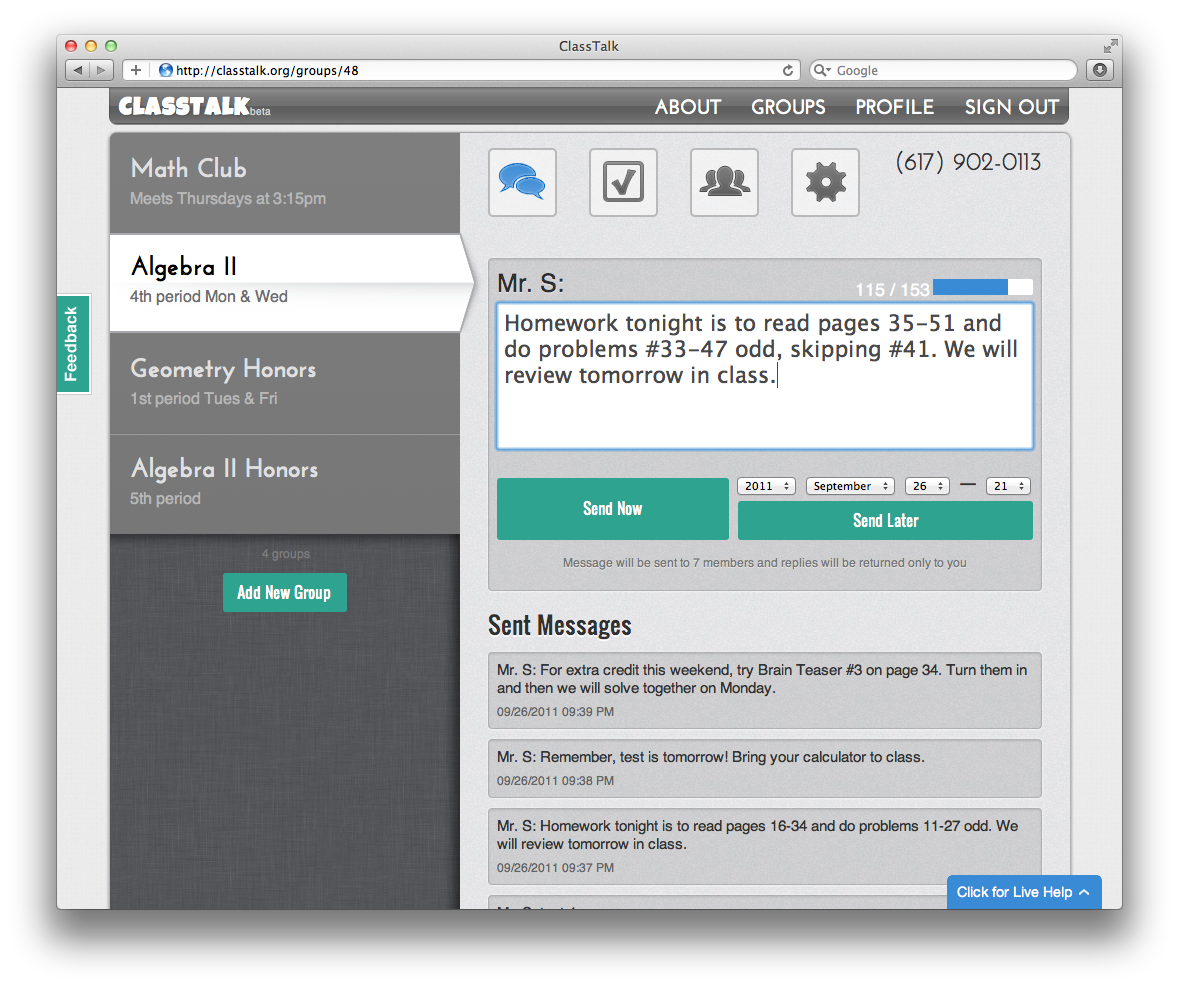Open the checkbox poll icon

(623, 182)
